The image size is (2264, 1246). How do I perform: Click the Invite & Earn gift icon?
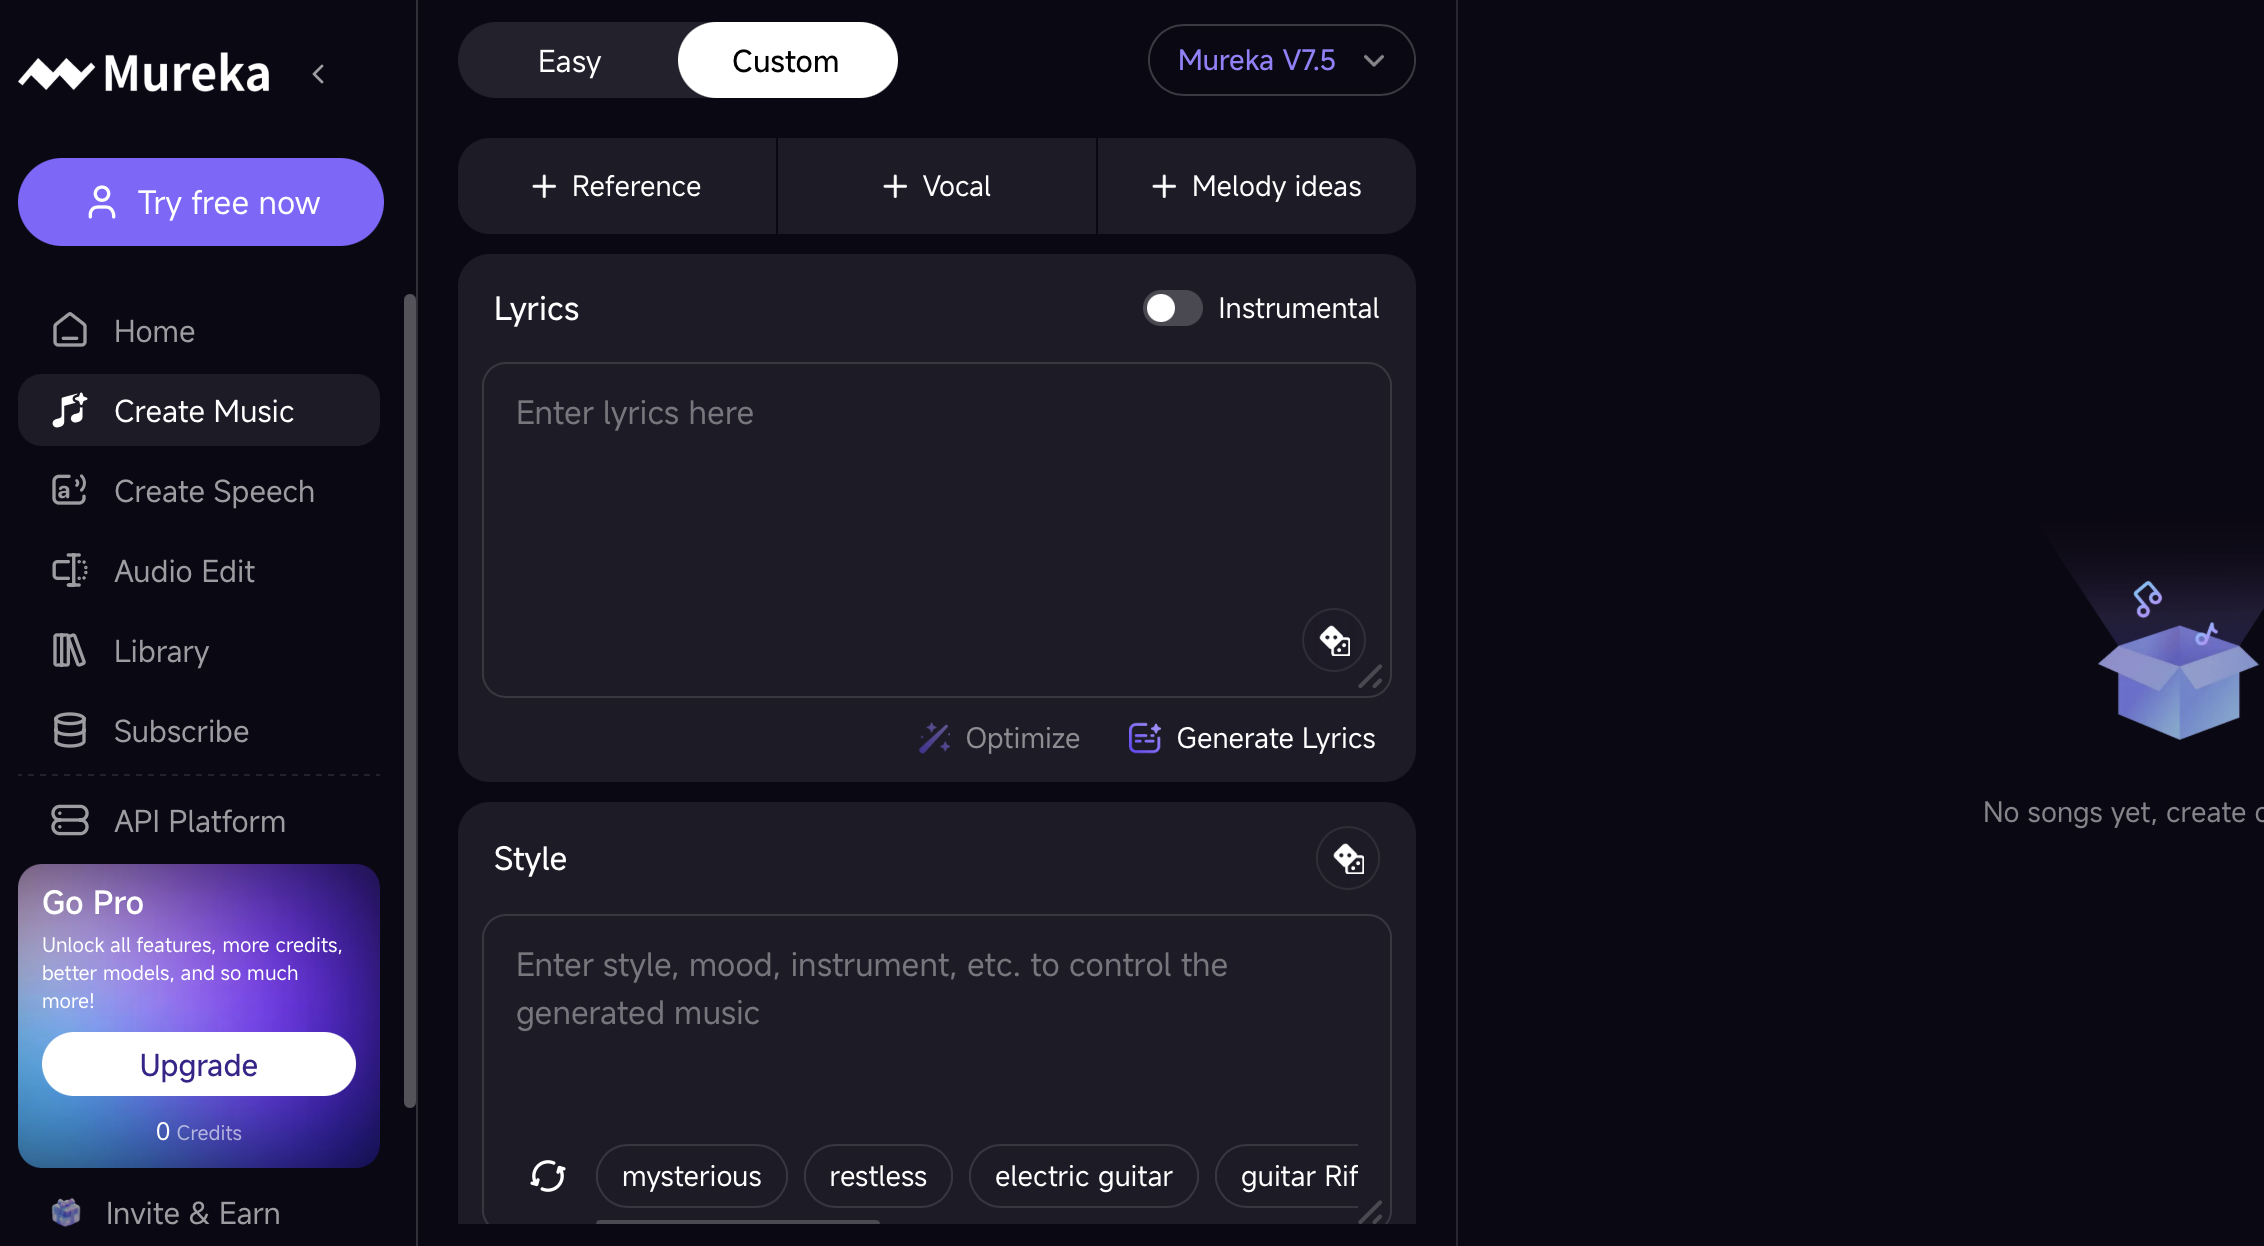click(x=66, y=1212)
